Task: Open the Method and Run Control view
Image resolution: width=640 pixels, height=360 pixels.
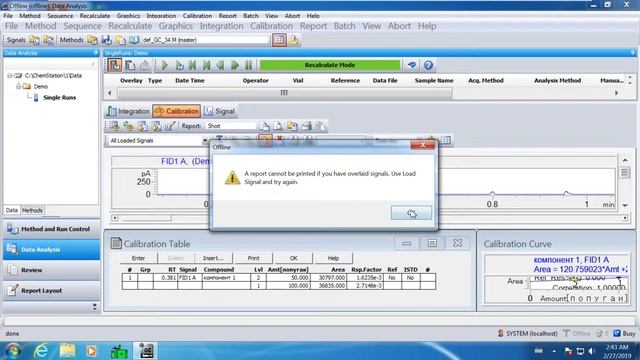Action: [51, 229]
